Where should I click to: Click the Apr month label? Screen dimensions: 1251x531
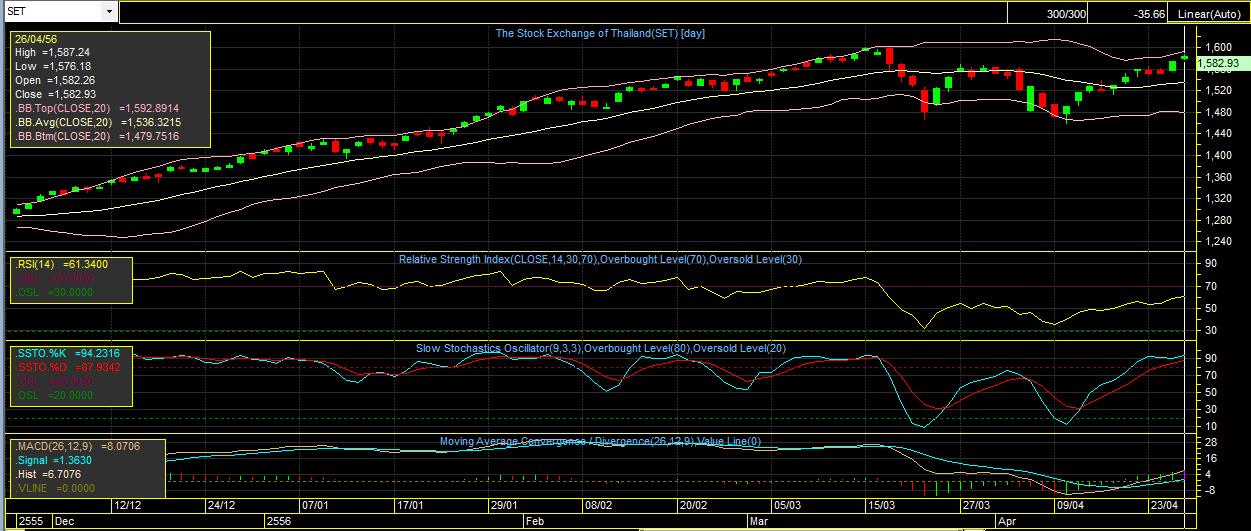point(1006,521)
